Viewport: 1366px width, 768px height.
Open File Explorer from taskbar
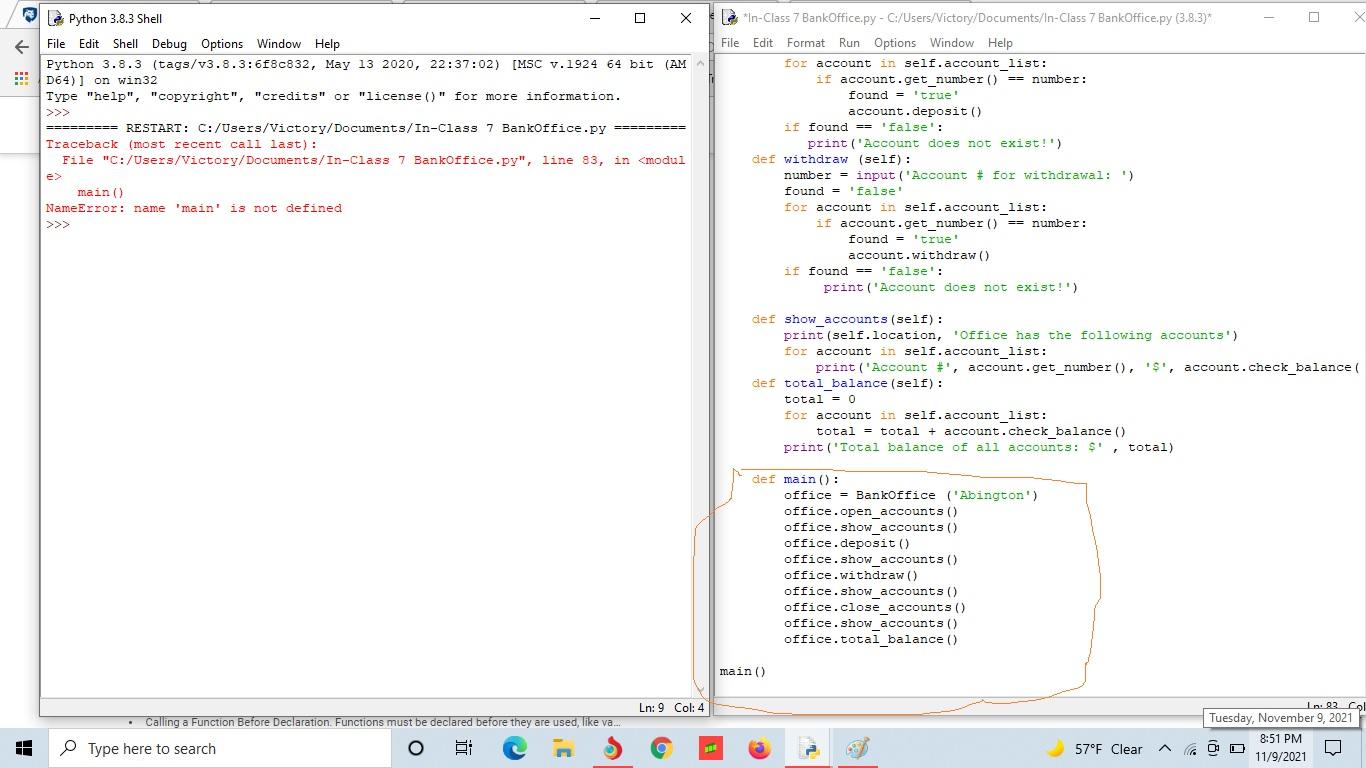[x=563, y=748]
